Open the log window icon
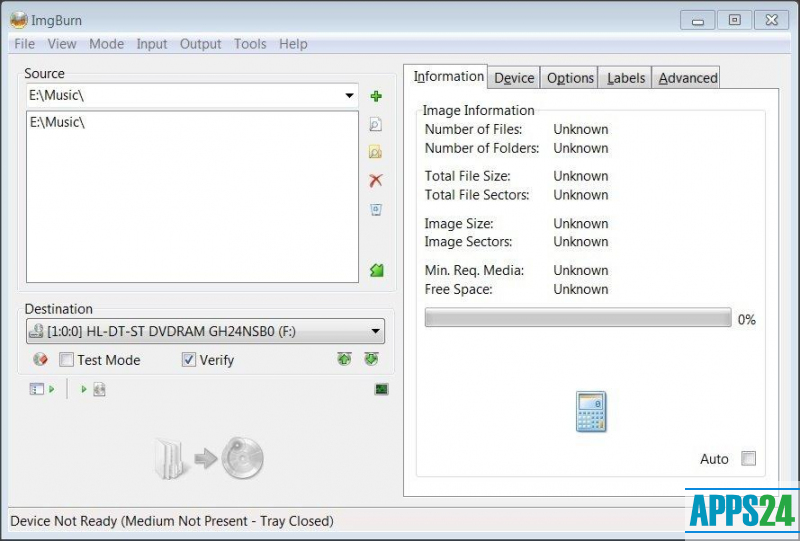The width and height of the screenshot is (800, 541). tap(381, 389)
